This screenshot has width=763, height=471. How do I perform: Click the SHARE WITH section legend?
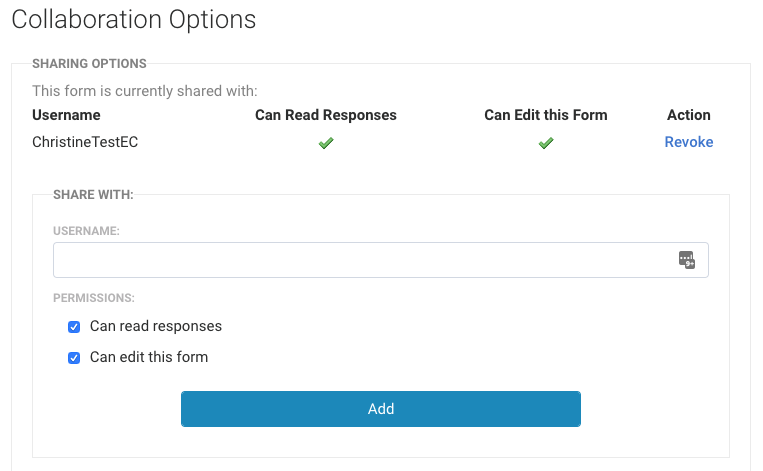click(93, 194)
